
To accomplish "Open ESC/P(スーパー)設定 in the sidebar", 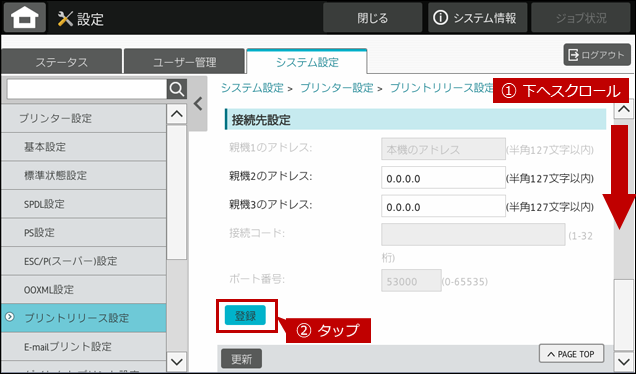I will (84, 261).
